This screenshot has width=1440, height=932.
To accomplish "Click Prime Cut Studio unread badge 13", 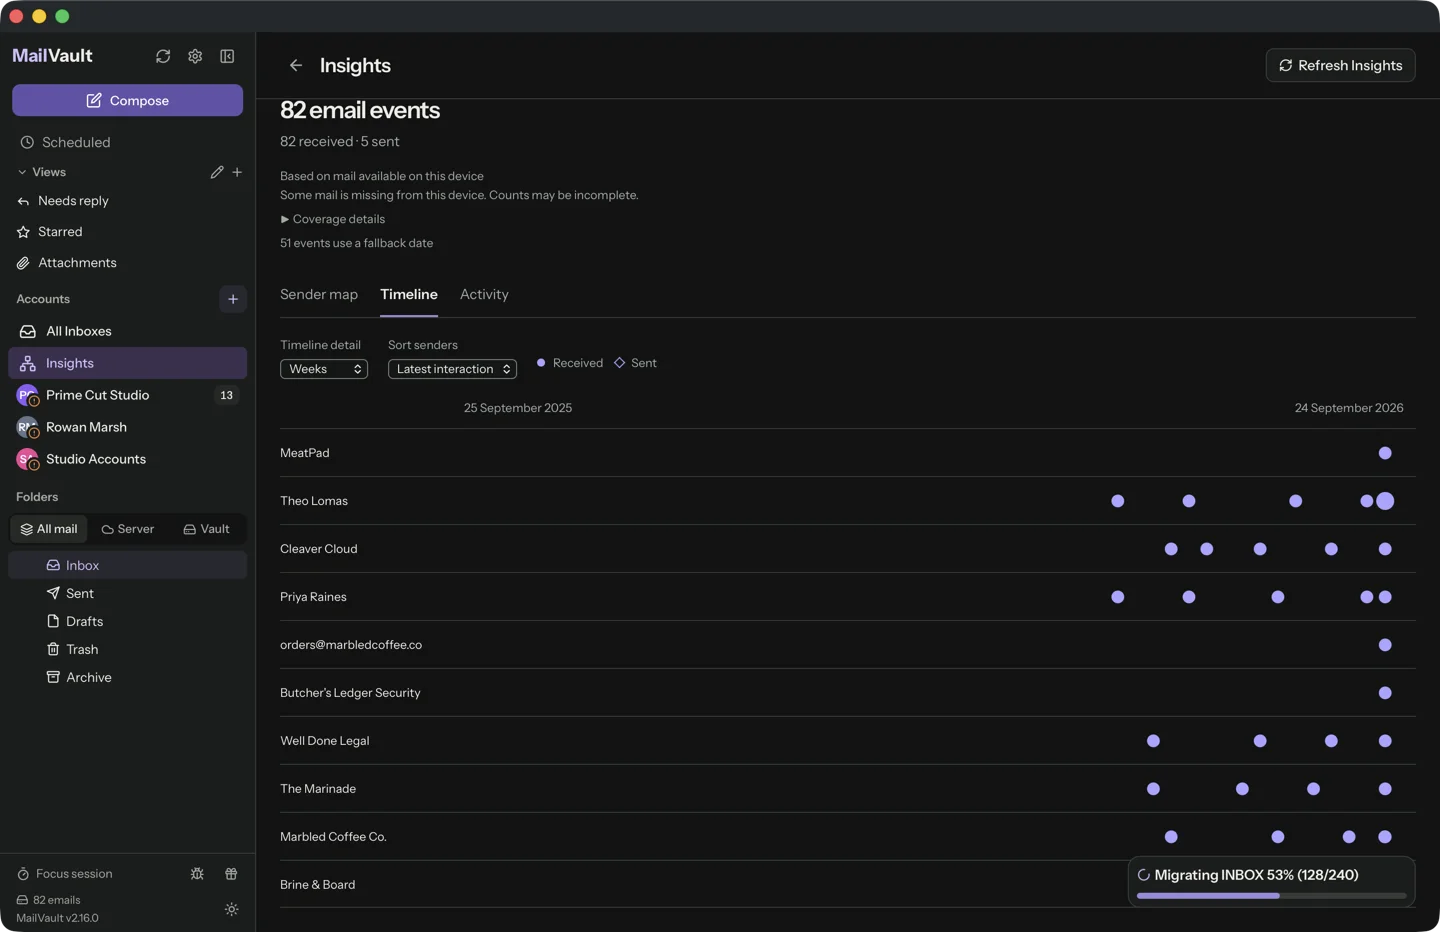I will tap(227, 395).
